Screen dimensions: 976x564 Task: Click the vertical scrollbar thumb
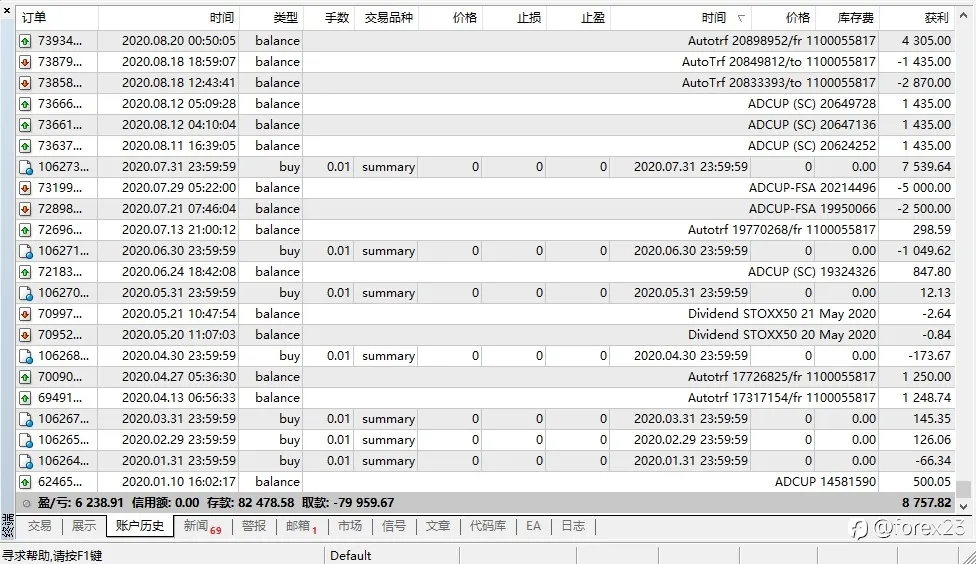click(x=964, y=489)
